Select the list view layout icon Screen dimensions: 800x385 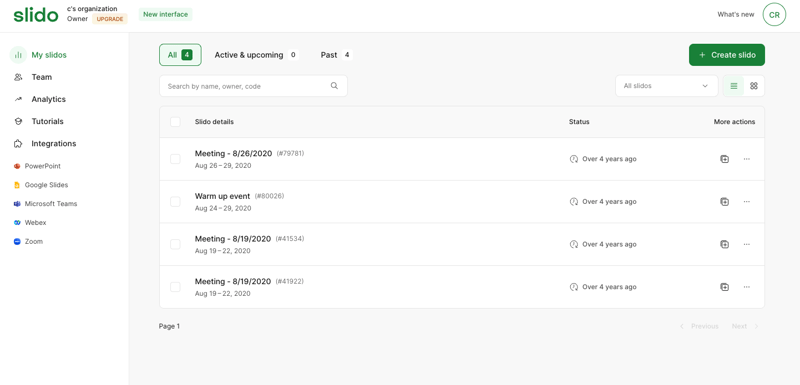point(734,86)
